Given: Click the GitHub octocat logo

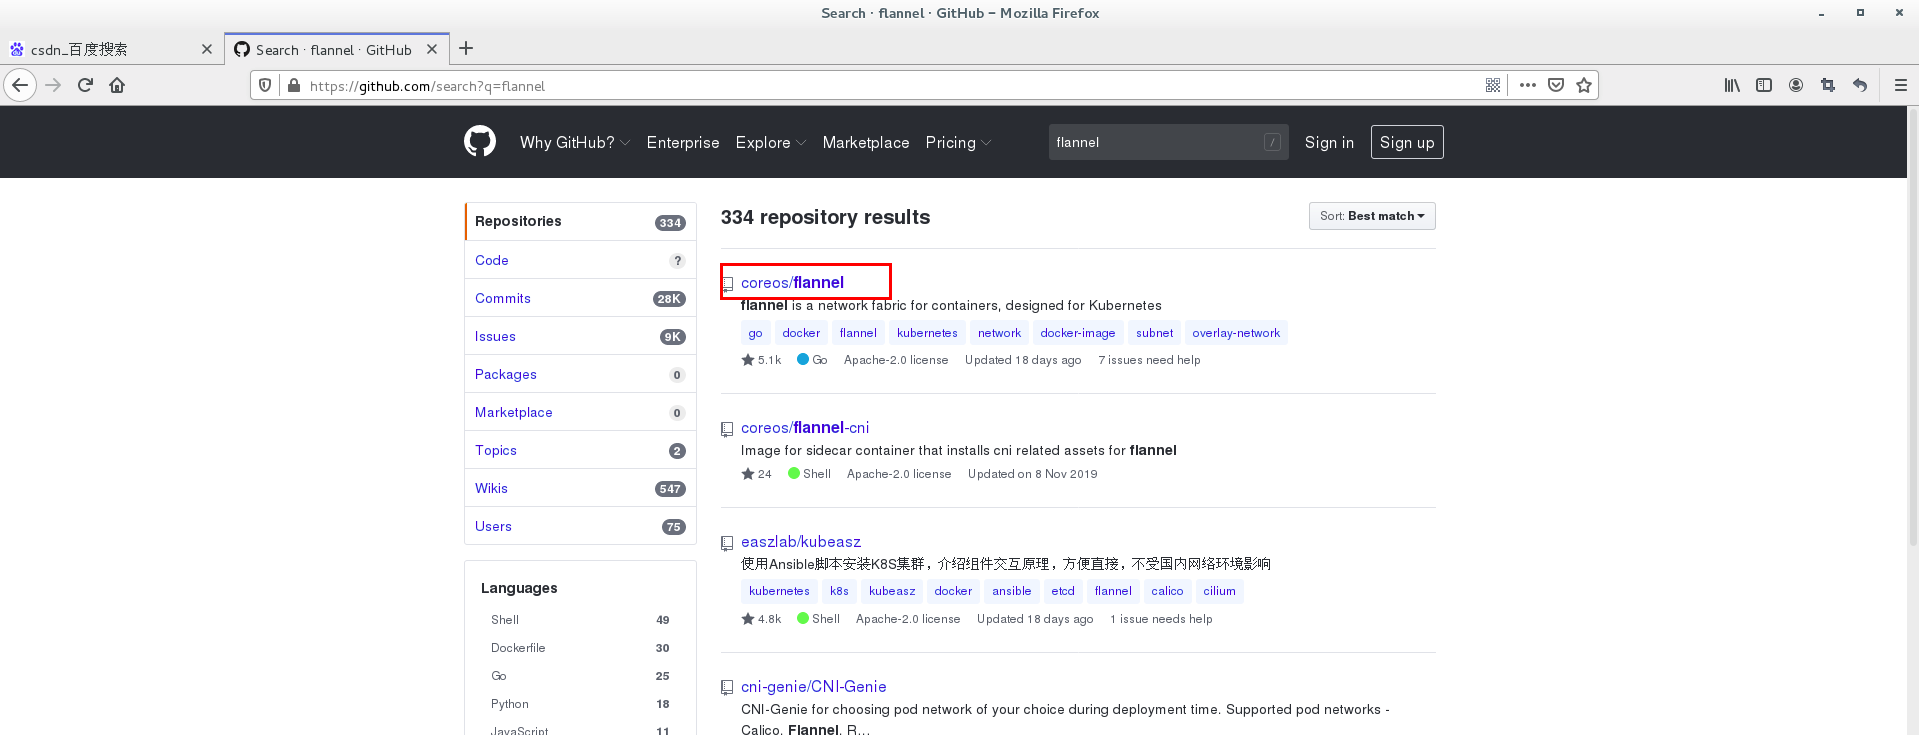Looking at the screenshot, I should click(480, 141).
